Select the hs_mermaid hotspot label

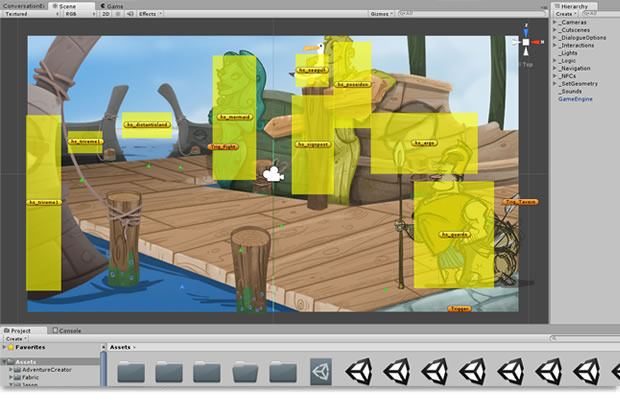234,117
